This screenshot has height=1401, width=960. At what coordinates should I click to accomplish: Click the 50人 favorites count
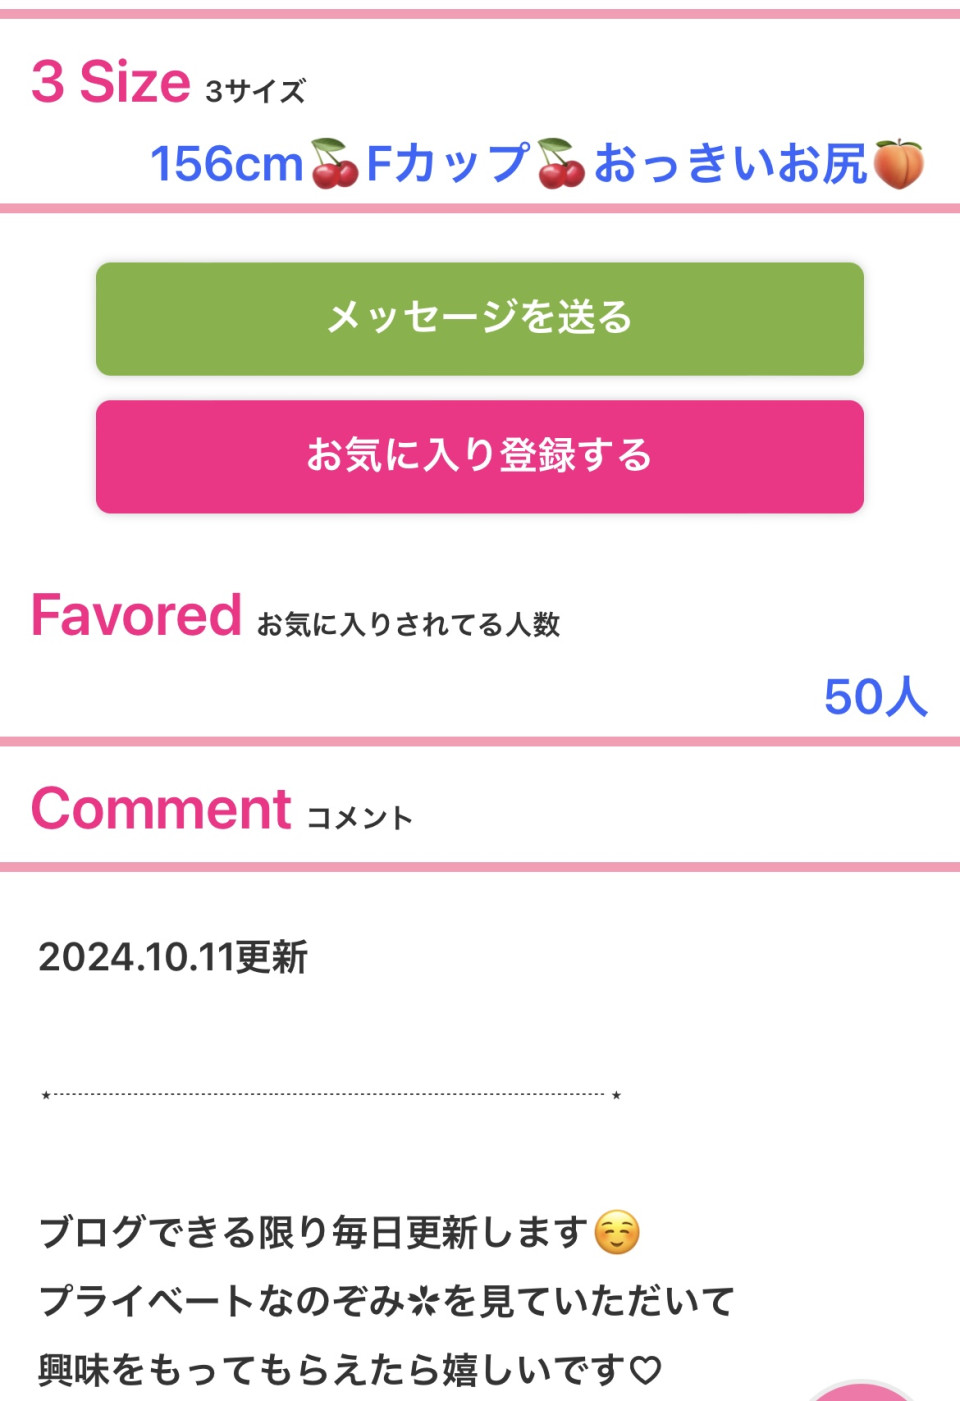pyautogui.click(x=875, y=697)
